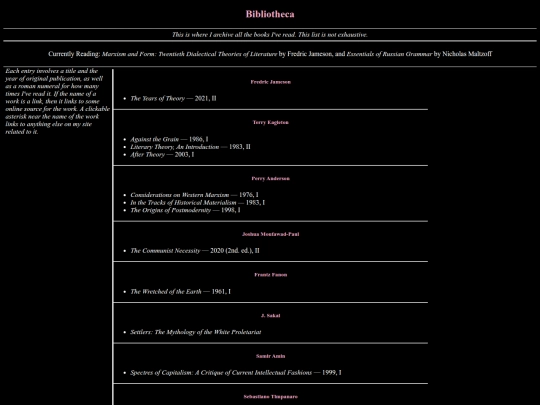Select the Sebastiano Timpanaro author heading
Image resolution: width=540 pixels, height=405 pixels.
coord(271,397)
